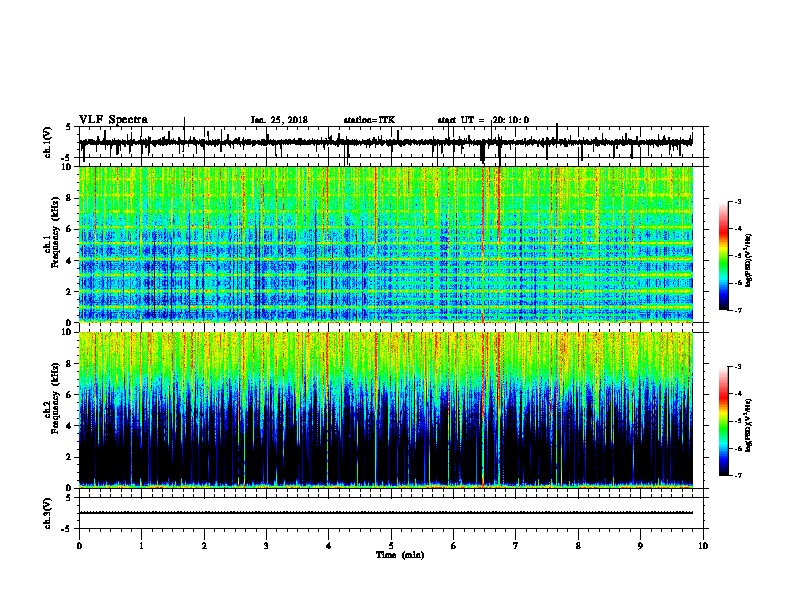Select the ch.1 voltage waveform trace
The width and height of the screenshot is (792, 612).
click(386, 143)
